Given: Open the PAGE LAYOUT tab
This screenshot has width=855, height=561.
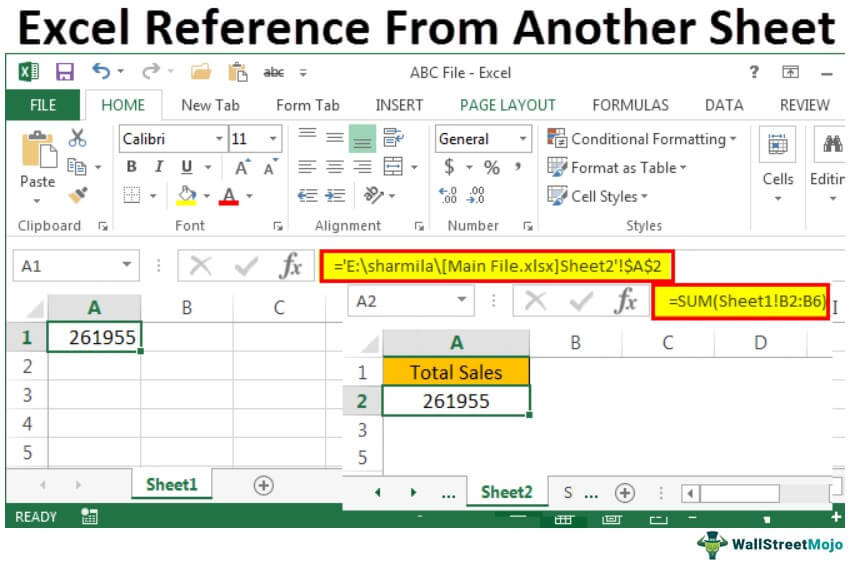Looking at the screenshot, I should [507, 105].
